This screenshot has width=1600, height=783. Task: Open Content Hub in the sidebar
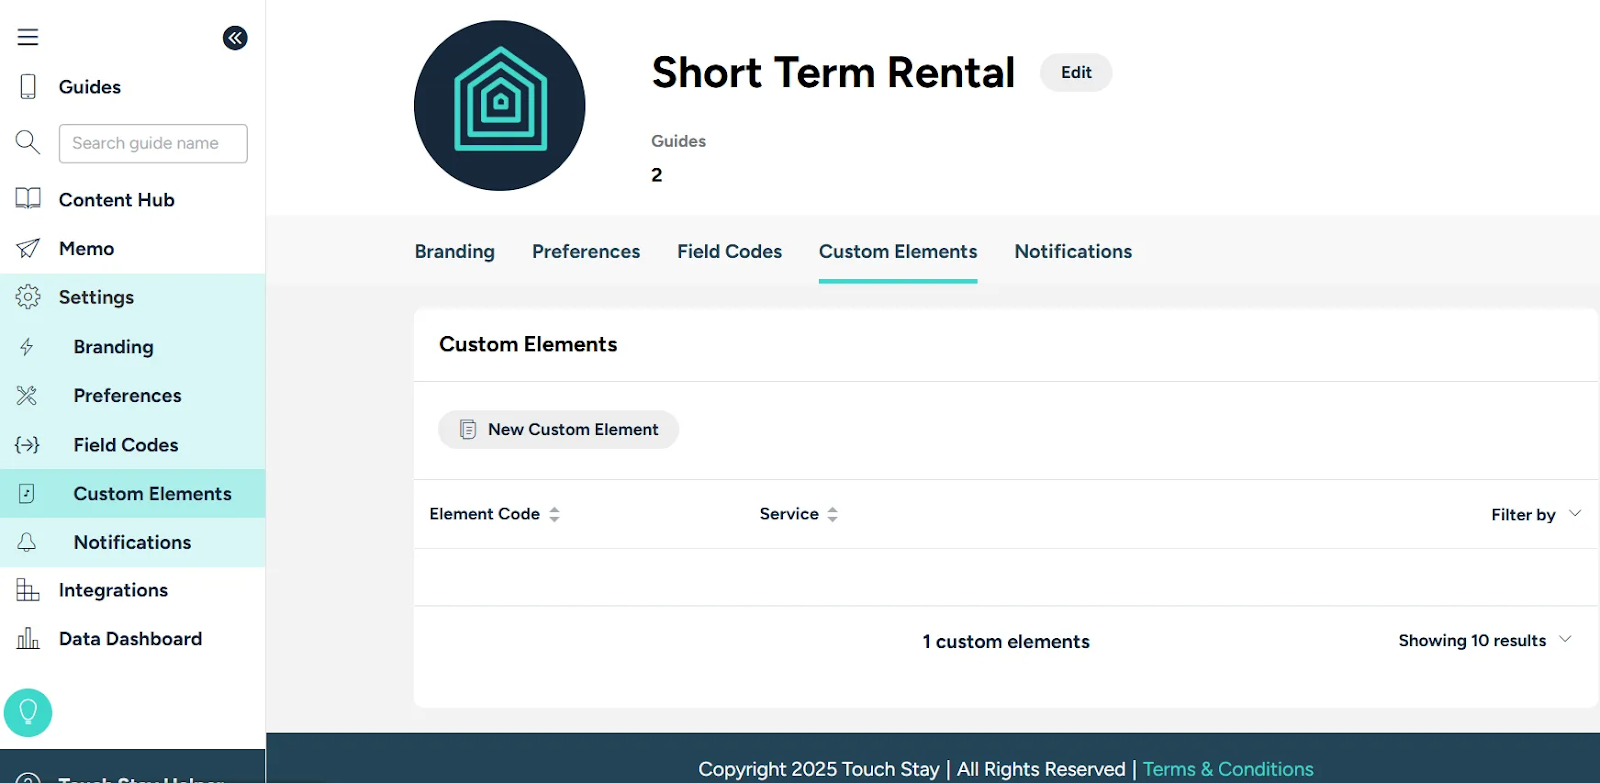117,200
